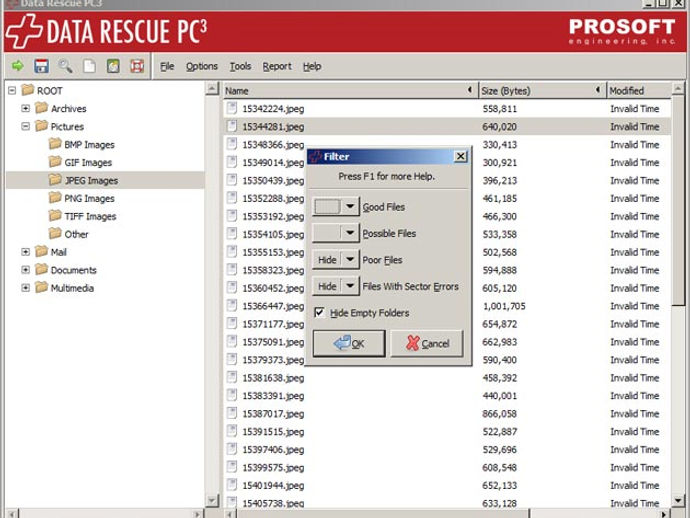
Task: Select the 866,058 size value
Action: tap(499, 414)
